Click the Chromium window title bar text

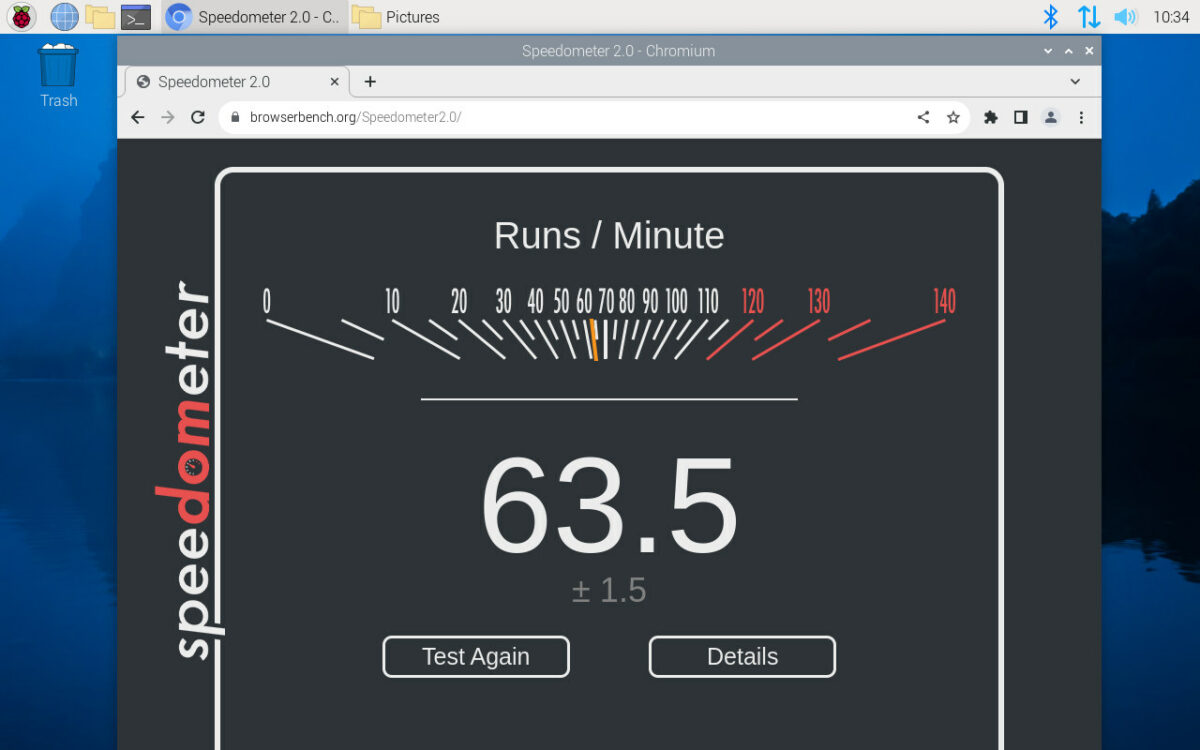(x=618, y=51)
